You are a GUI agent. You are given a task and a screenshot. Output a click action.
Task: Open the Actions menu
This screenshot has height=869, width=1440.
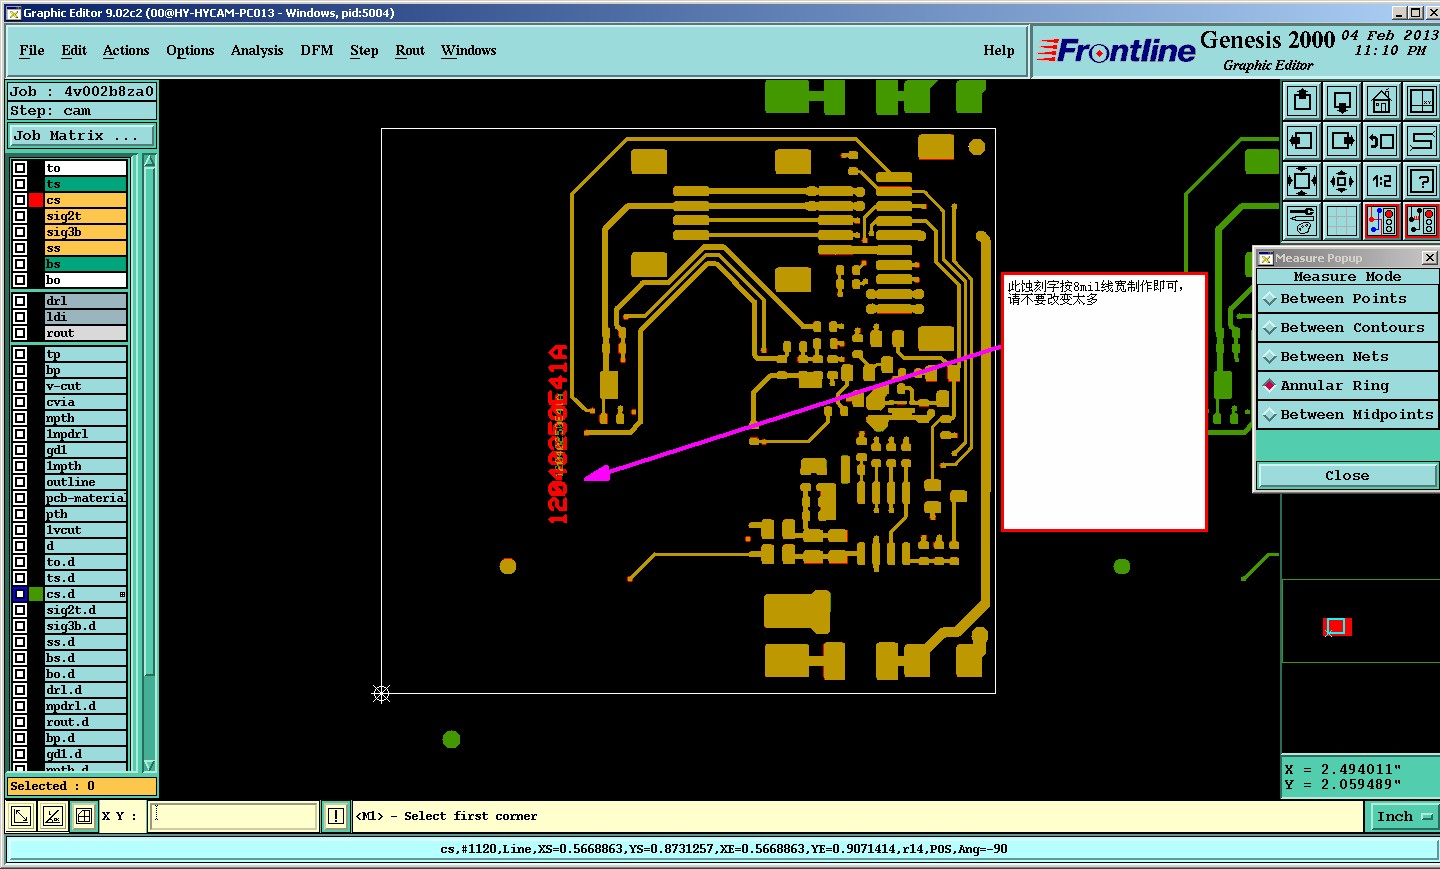point(126,51)
